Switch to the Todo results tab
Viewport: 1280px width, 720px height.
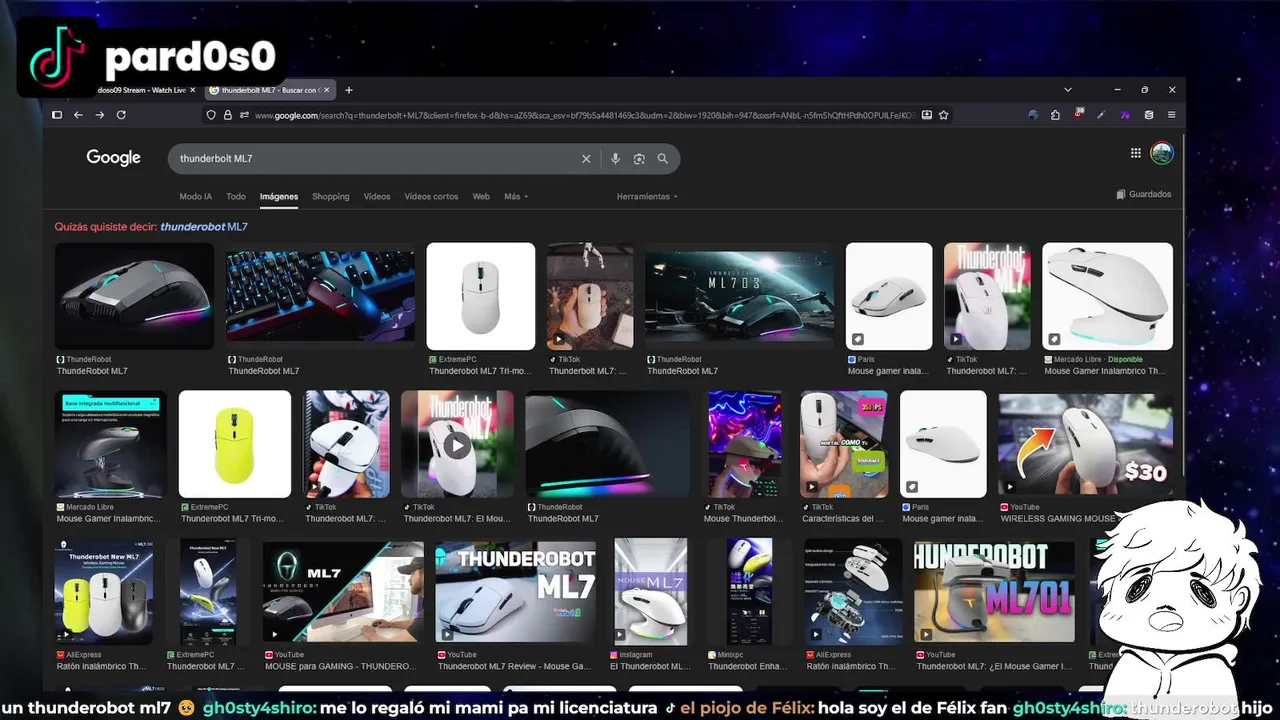click(236, 196)
